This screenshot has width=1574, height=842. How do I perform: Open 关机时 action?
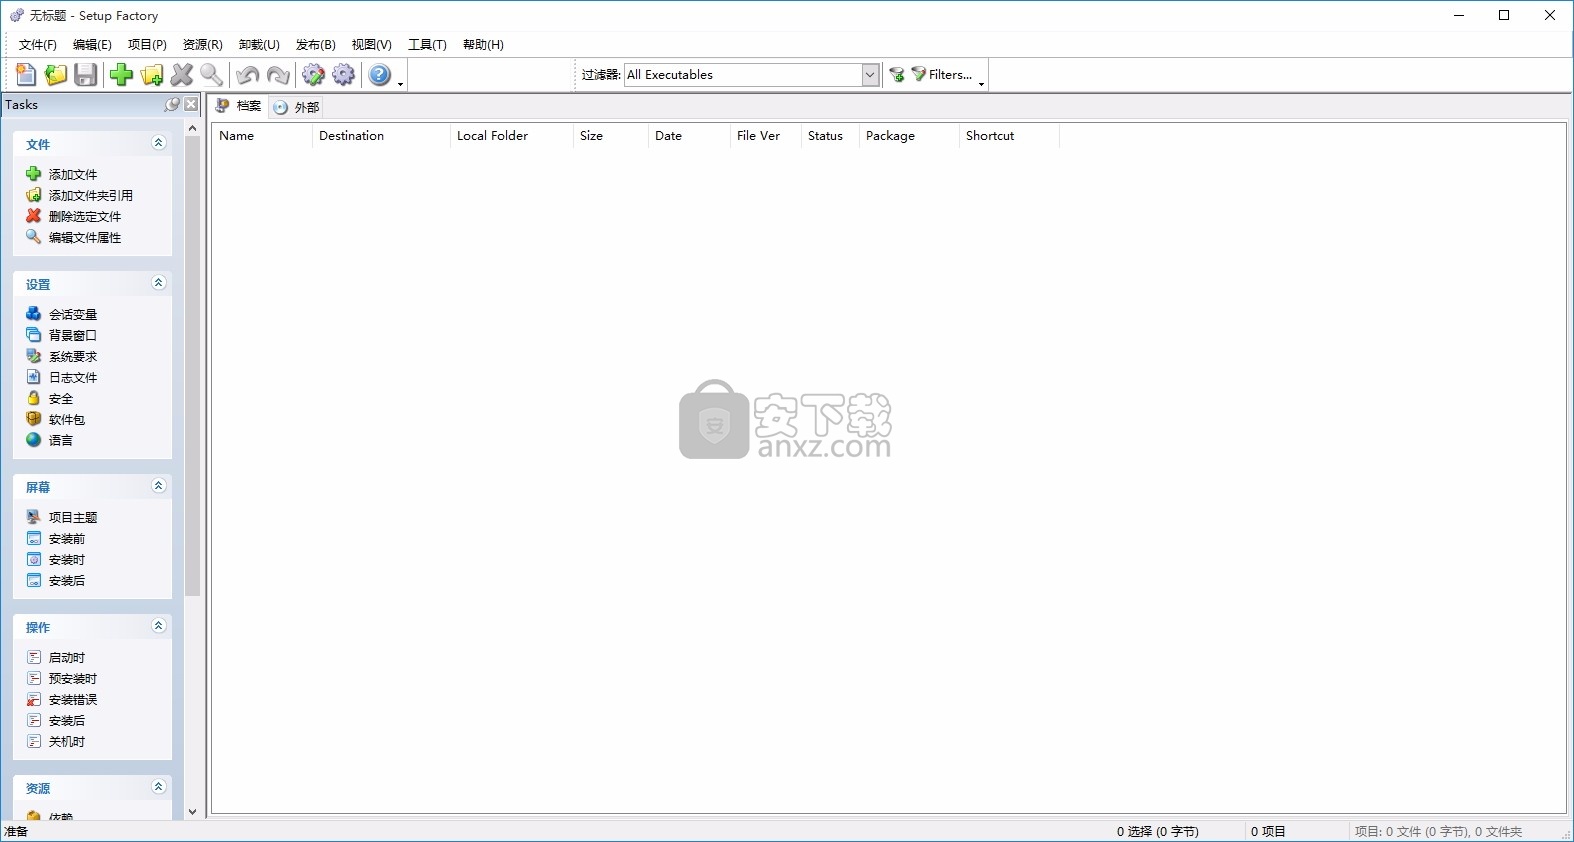[x=67, y=741]
